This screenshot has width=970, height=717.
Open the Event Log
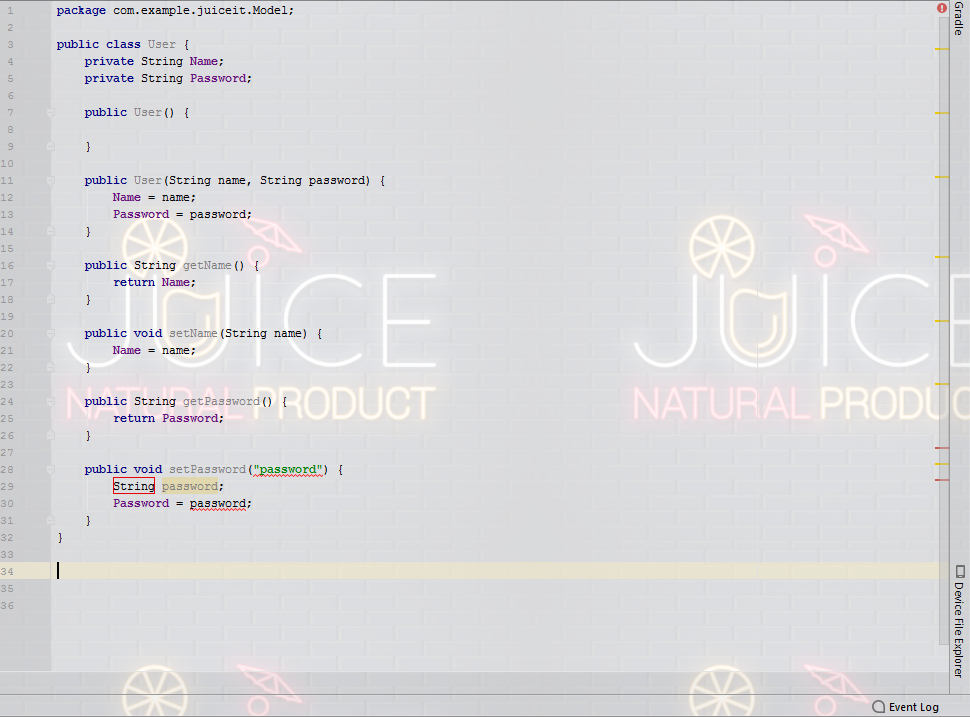(906, 707)
